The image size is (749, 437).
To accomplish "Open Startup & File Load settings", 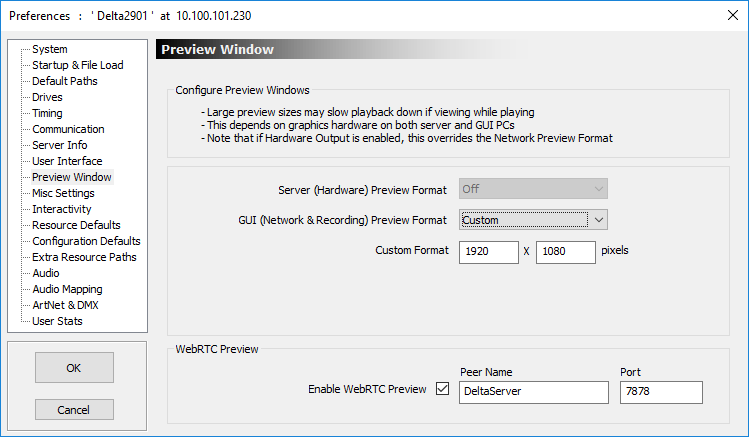I will 77,65.
